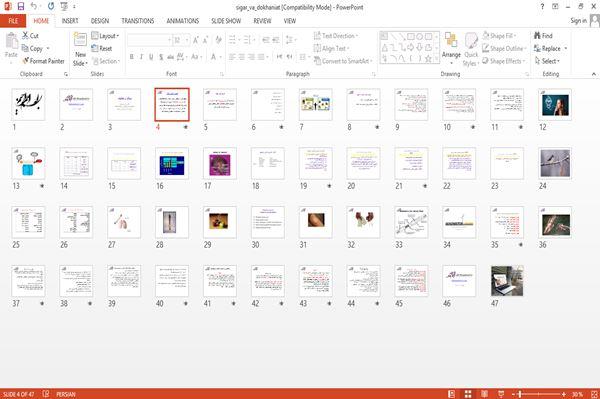Open the Section dropdown

(106, 61)
